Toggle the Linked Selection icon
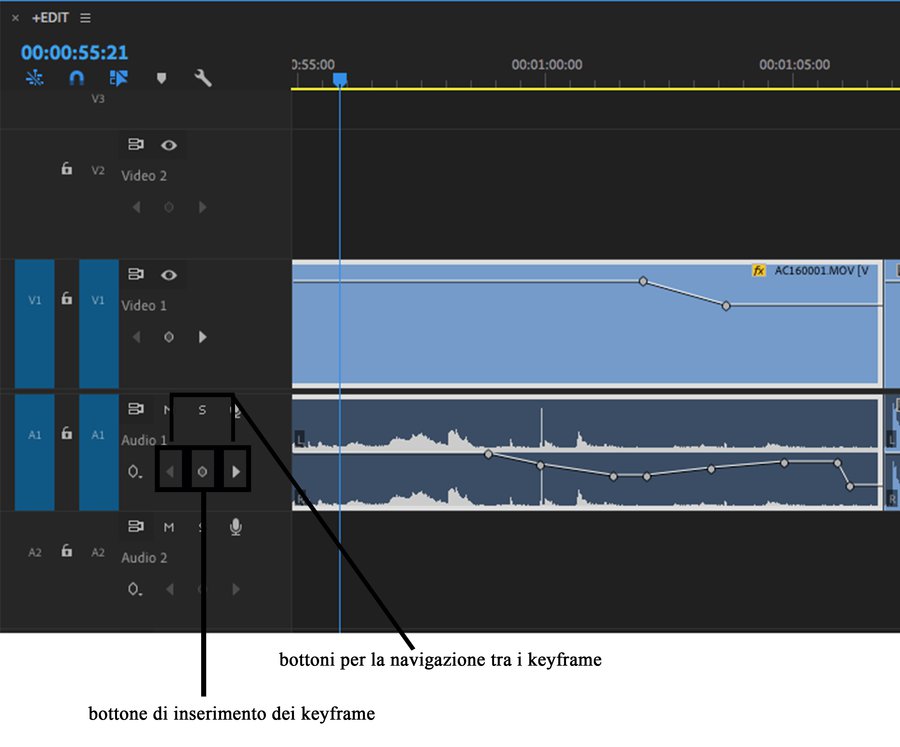 click(119, 78)
